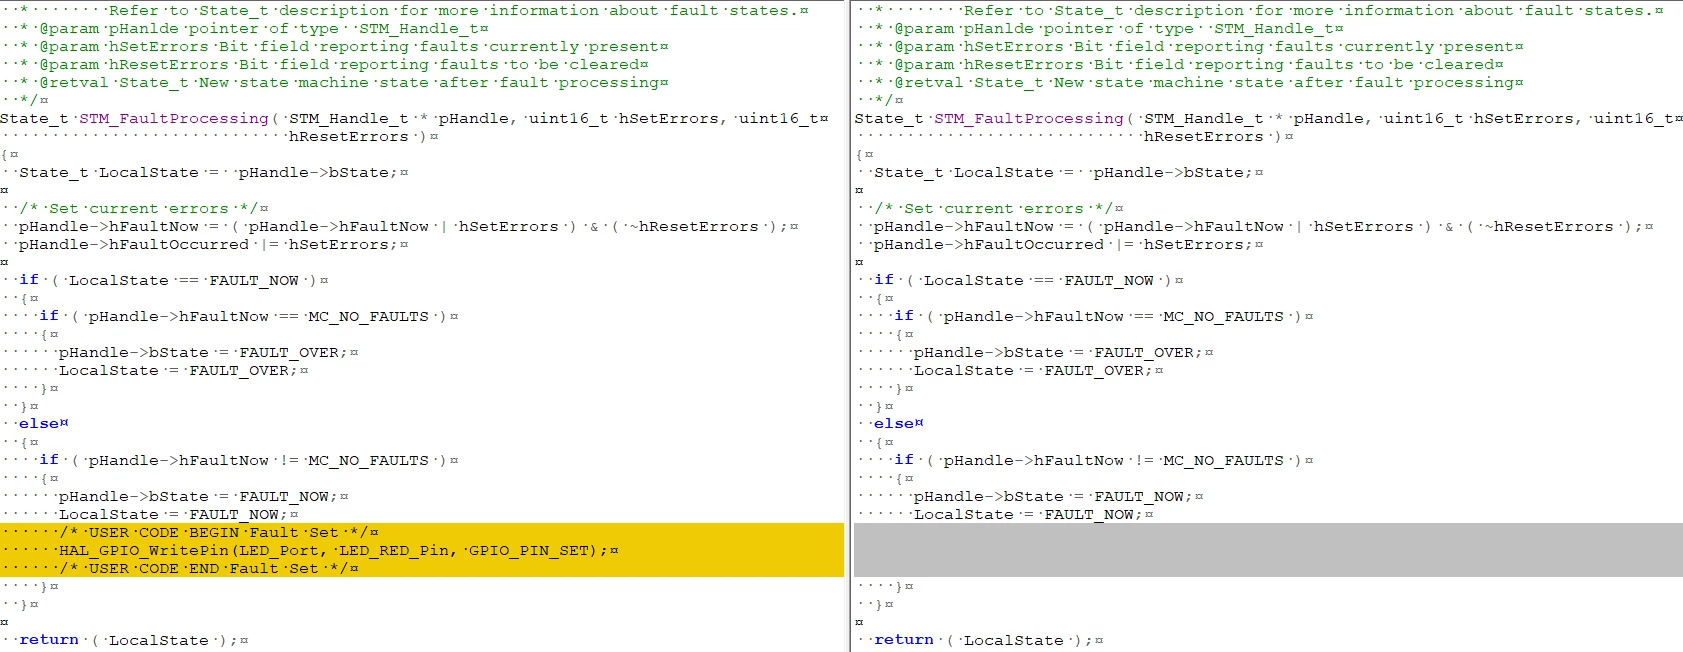Click the wrapped 'hResetErrors )' line in right pane
This screenshot has width=1683, height=652.
click(1214, 136)
